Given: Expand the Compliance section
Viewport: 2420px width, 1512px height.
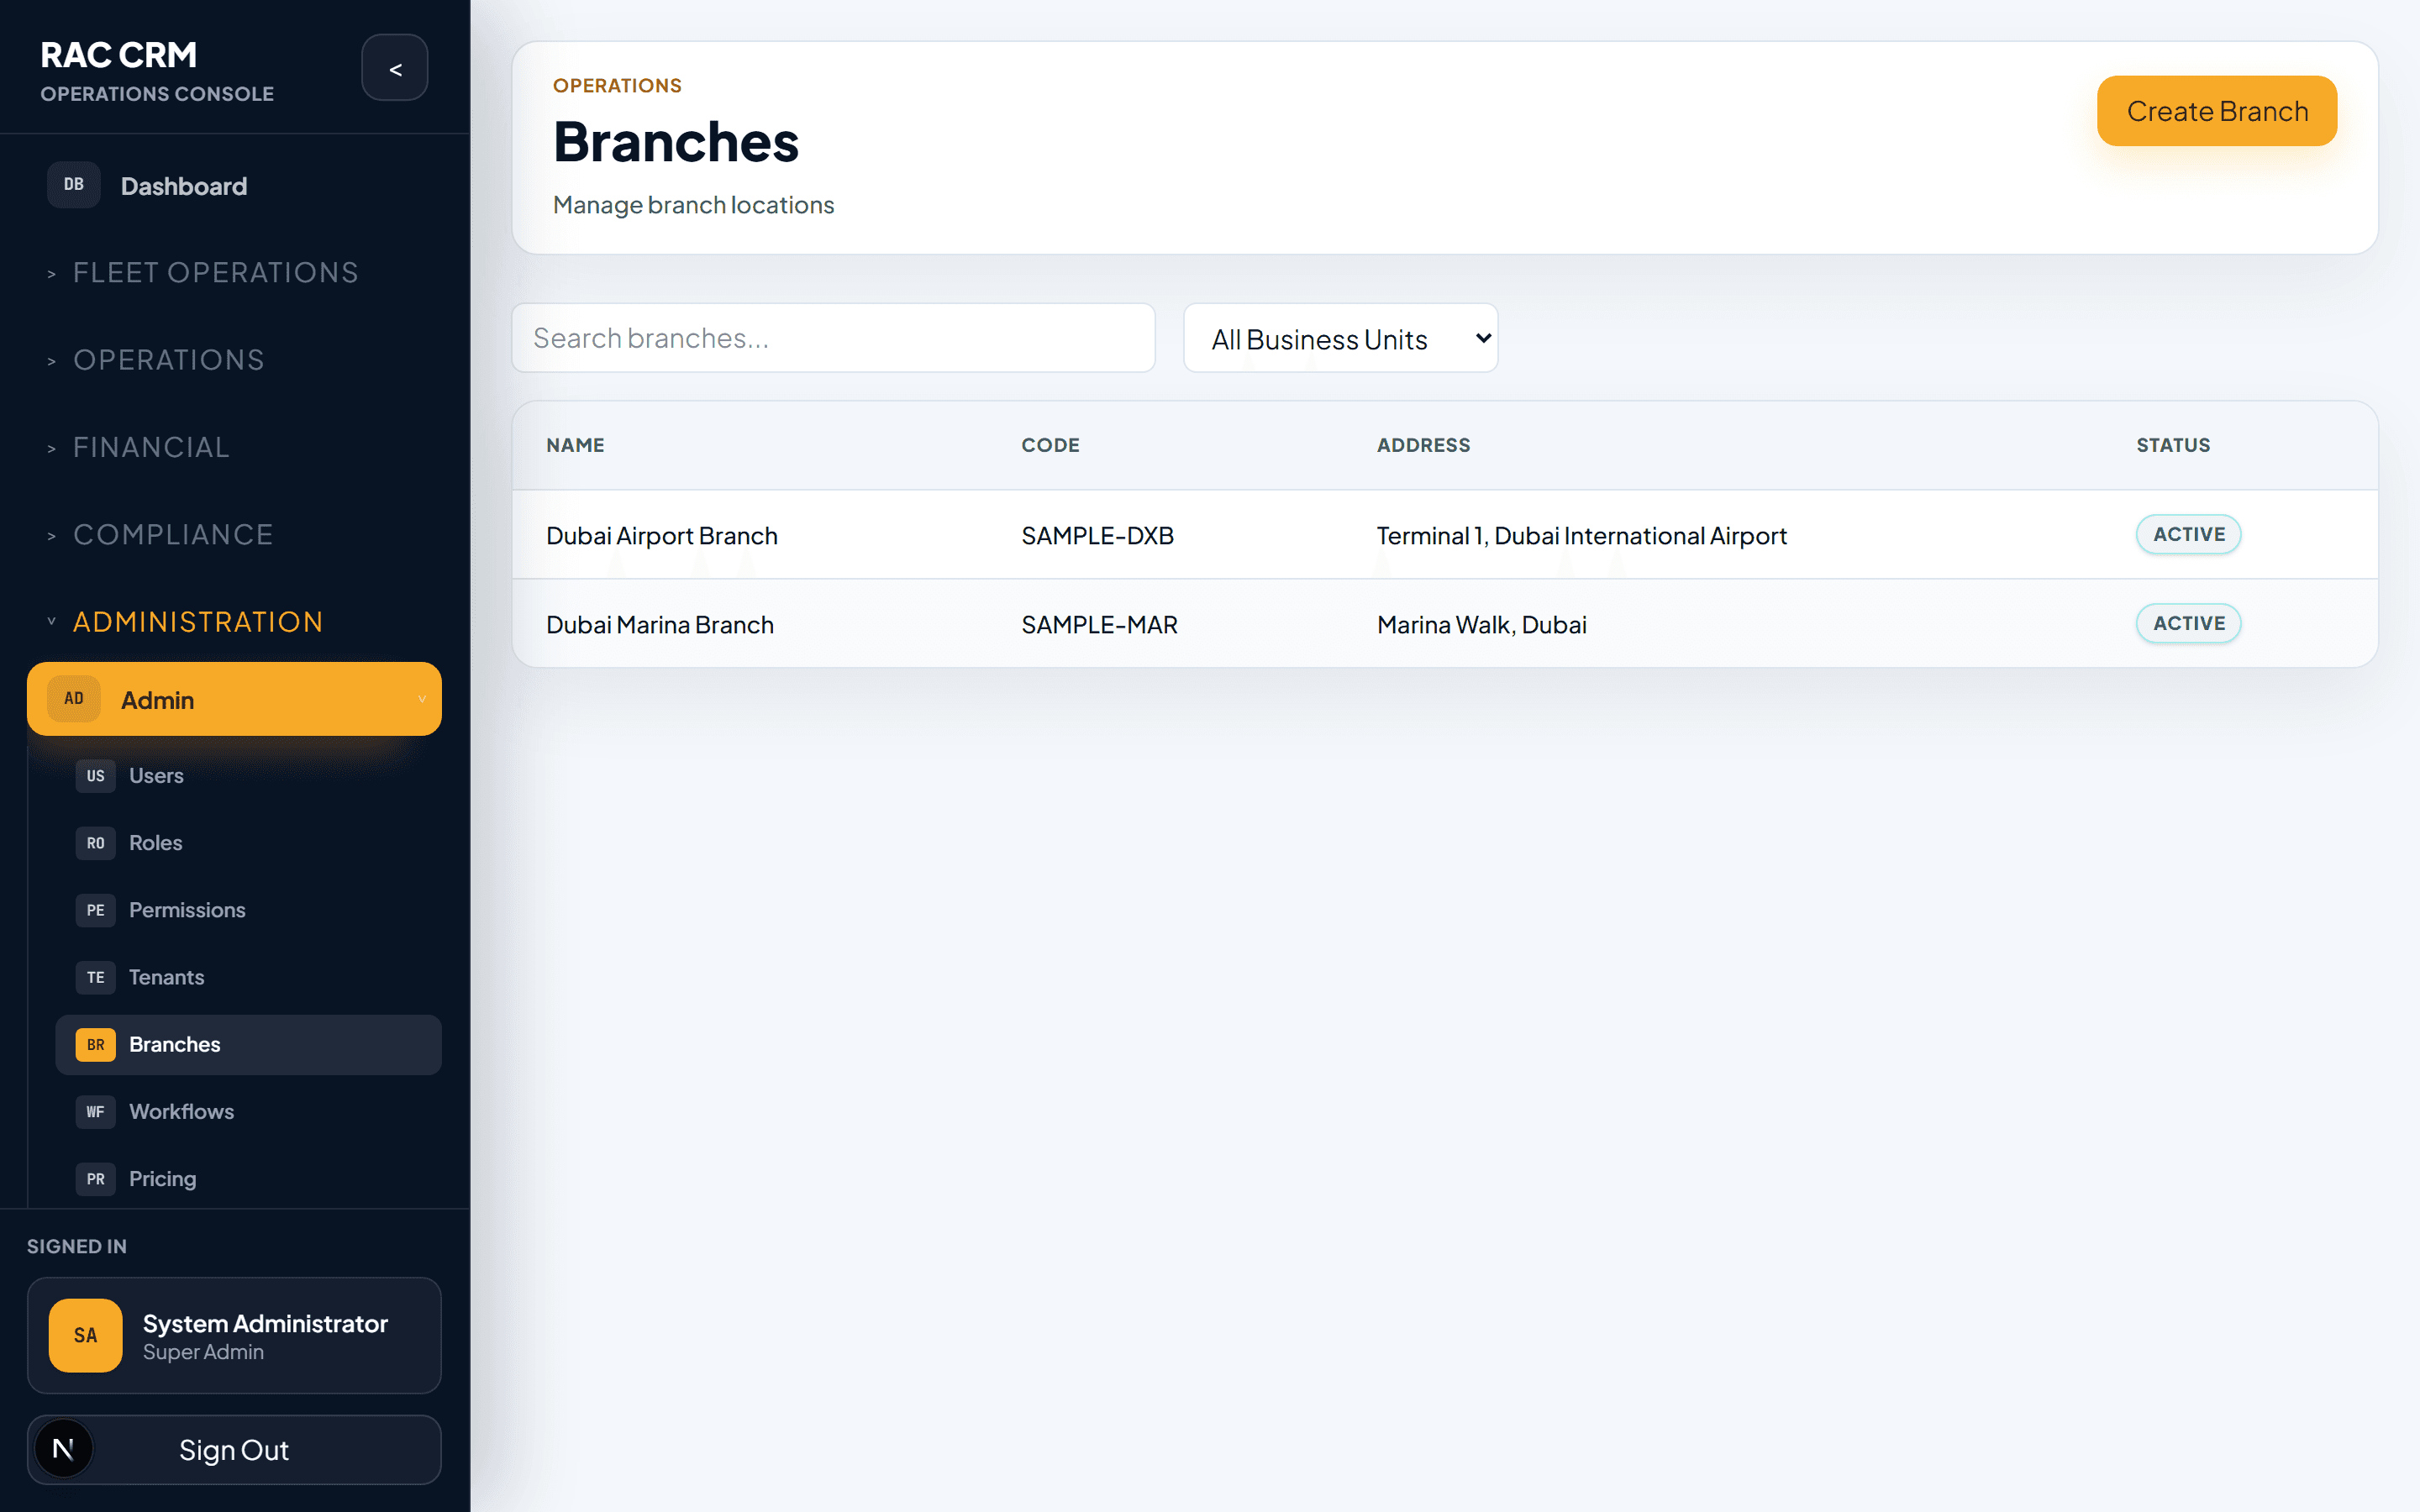Looking at the screenshot, I should pyautogui.click(x=161, y=535).
